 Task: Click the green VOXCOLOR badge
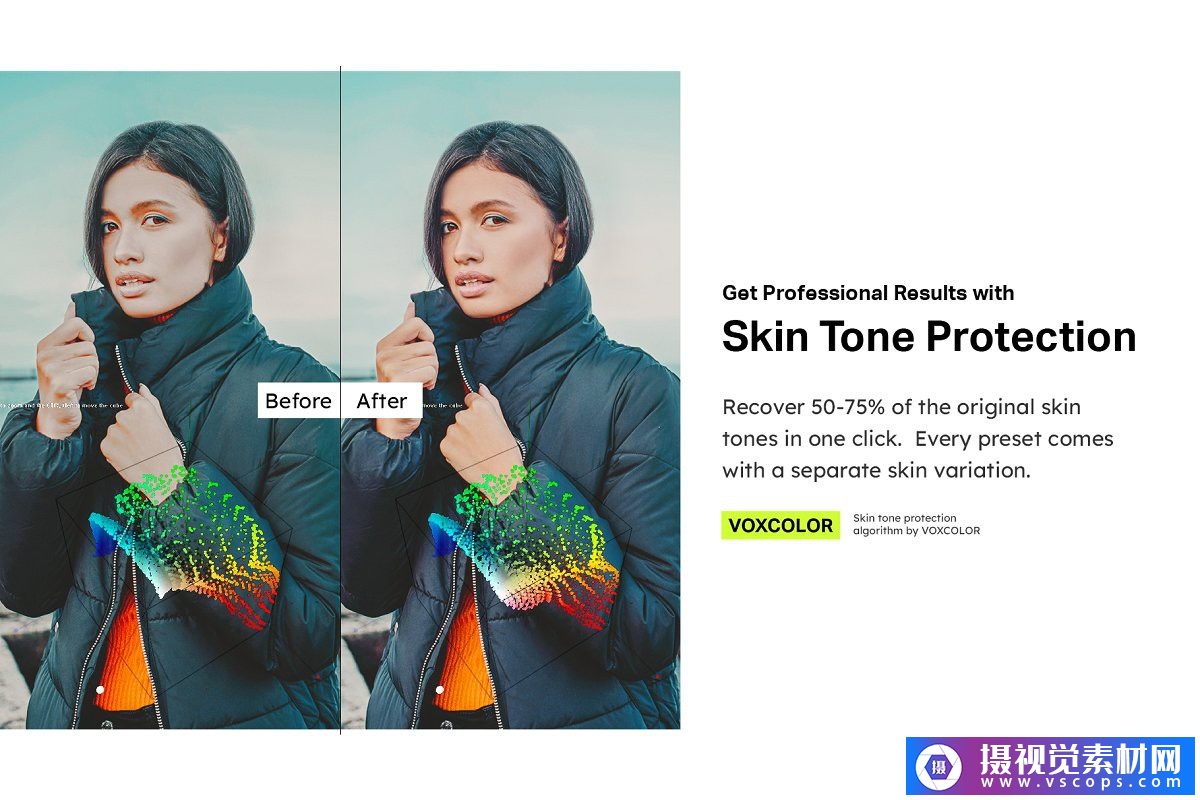(x=781, y=525)
